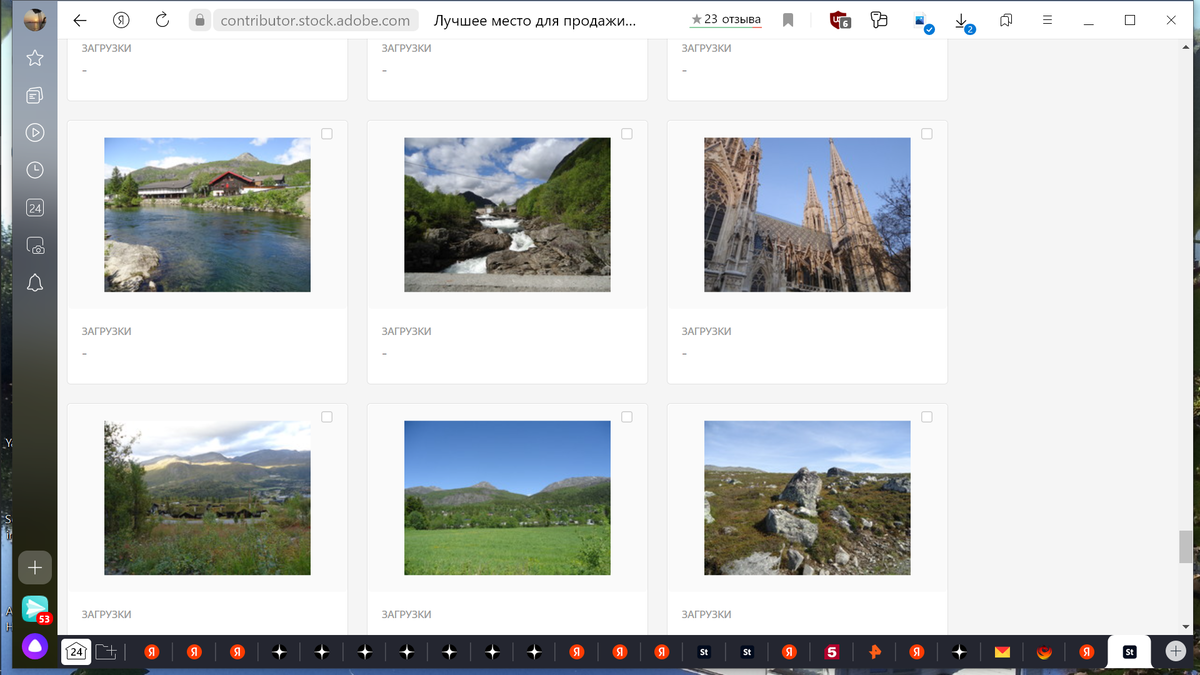Open the downloads arrow icon
The height and width of the screenshot is (675, 1200).
click(x=962, y=22)
